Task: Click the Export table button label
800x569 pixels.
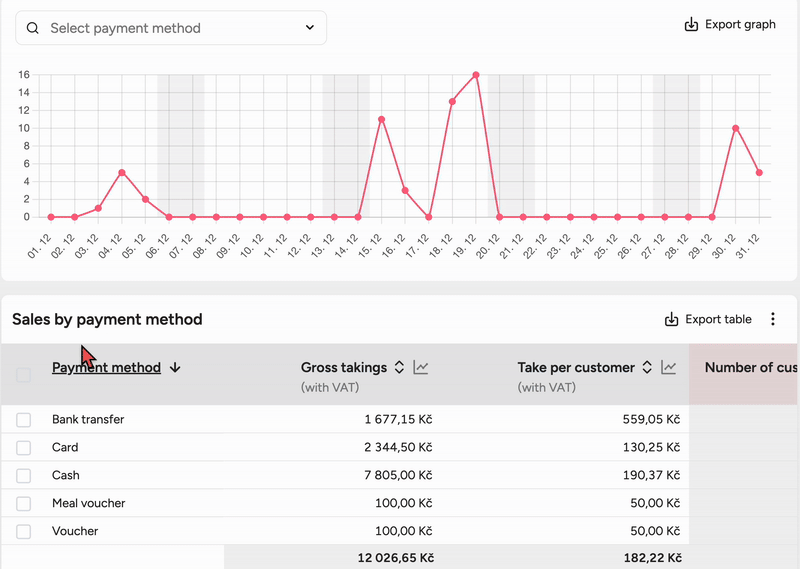Action: 718,320
